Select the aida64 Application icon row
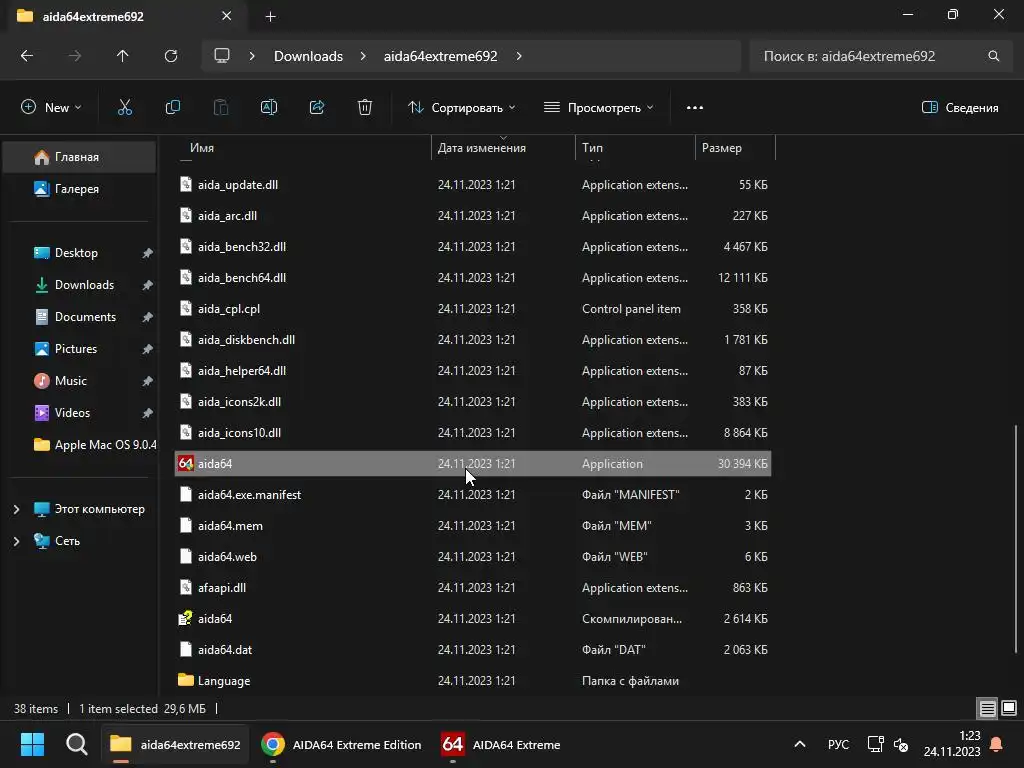The height and width of the screenshot is (768, 1024). pos(473,464)
